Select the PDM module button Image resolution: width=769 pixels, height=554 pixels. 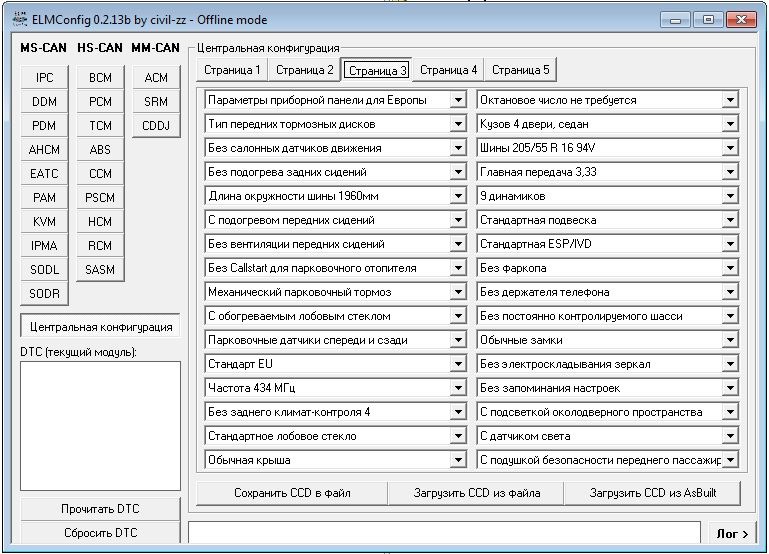tap(44, 126)
